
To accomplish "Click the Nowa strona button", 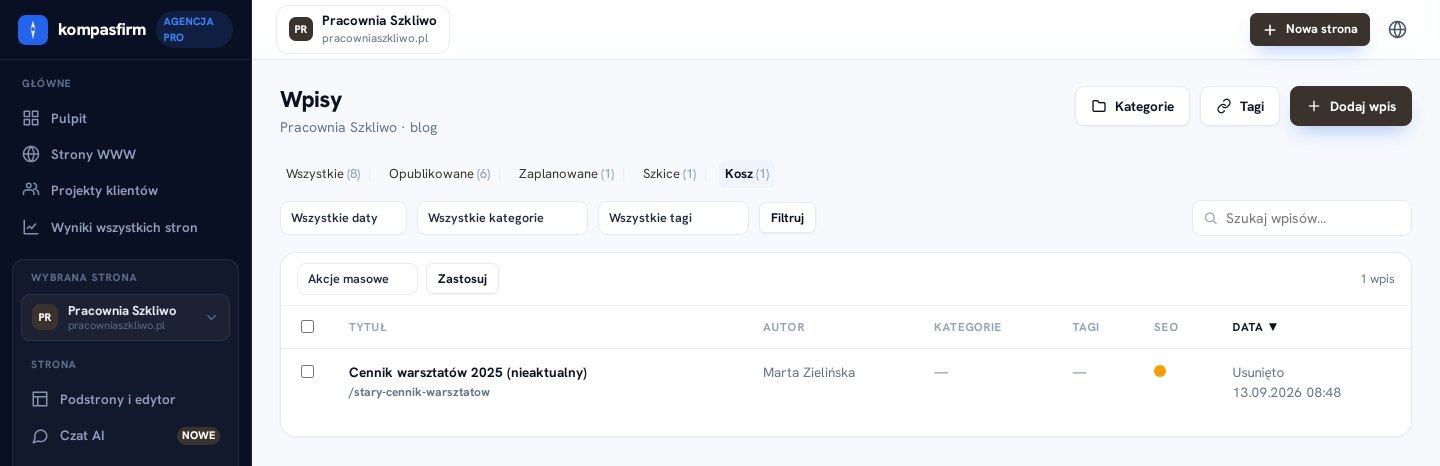I will point(1310,29).
